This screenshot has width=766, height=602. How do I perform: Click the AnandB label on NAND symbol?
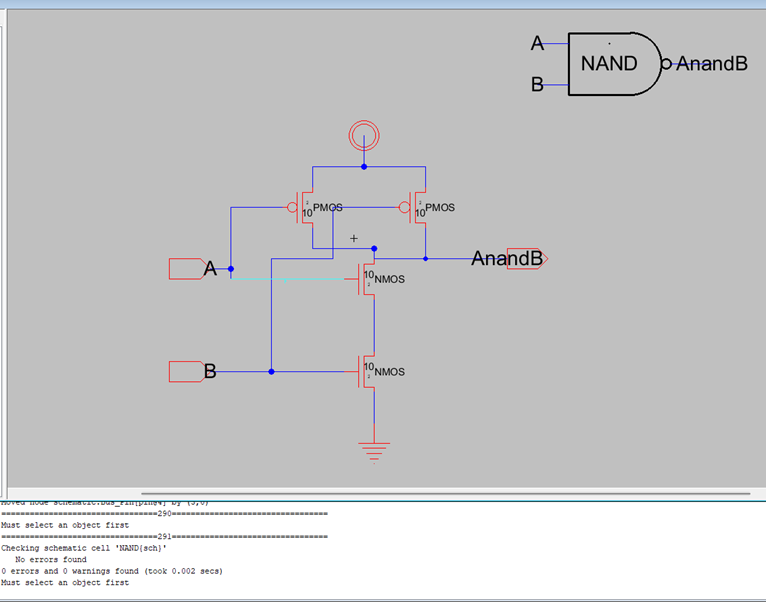pyautogui.click(x=712, y=64)
